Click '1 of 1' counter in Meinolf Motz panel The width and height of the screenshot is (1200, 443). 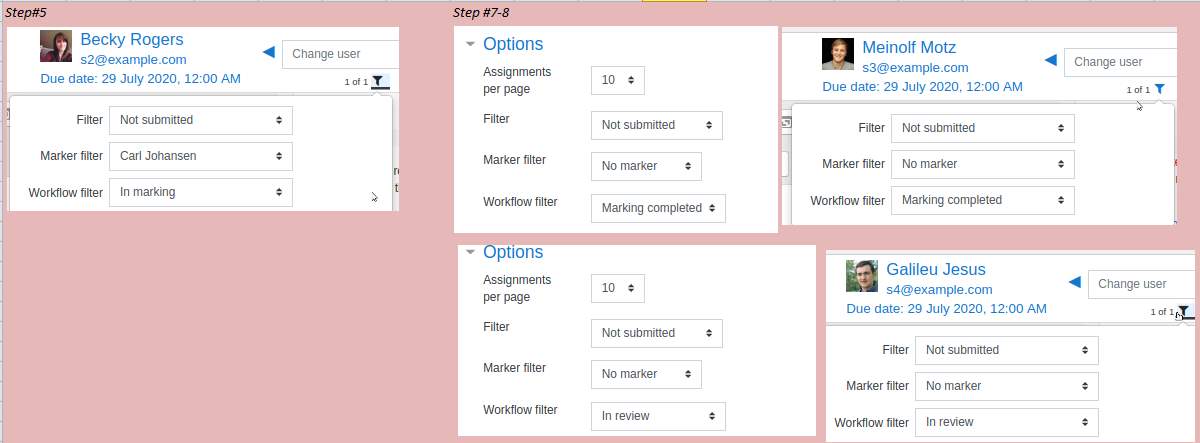click(1138, 90)
